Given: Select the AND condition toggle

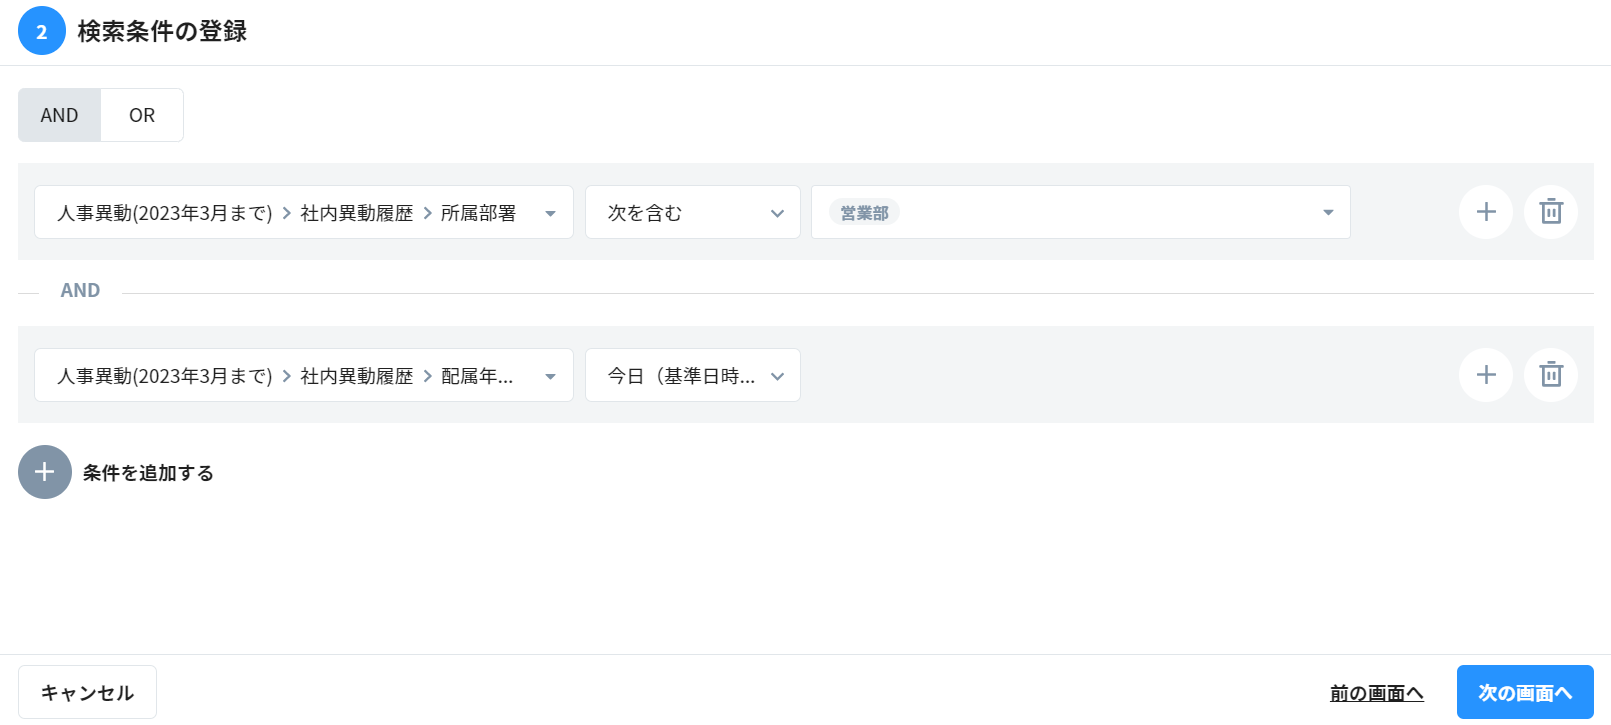Looking at the screenshot, I should coord(59,115).
